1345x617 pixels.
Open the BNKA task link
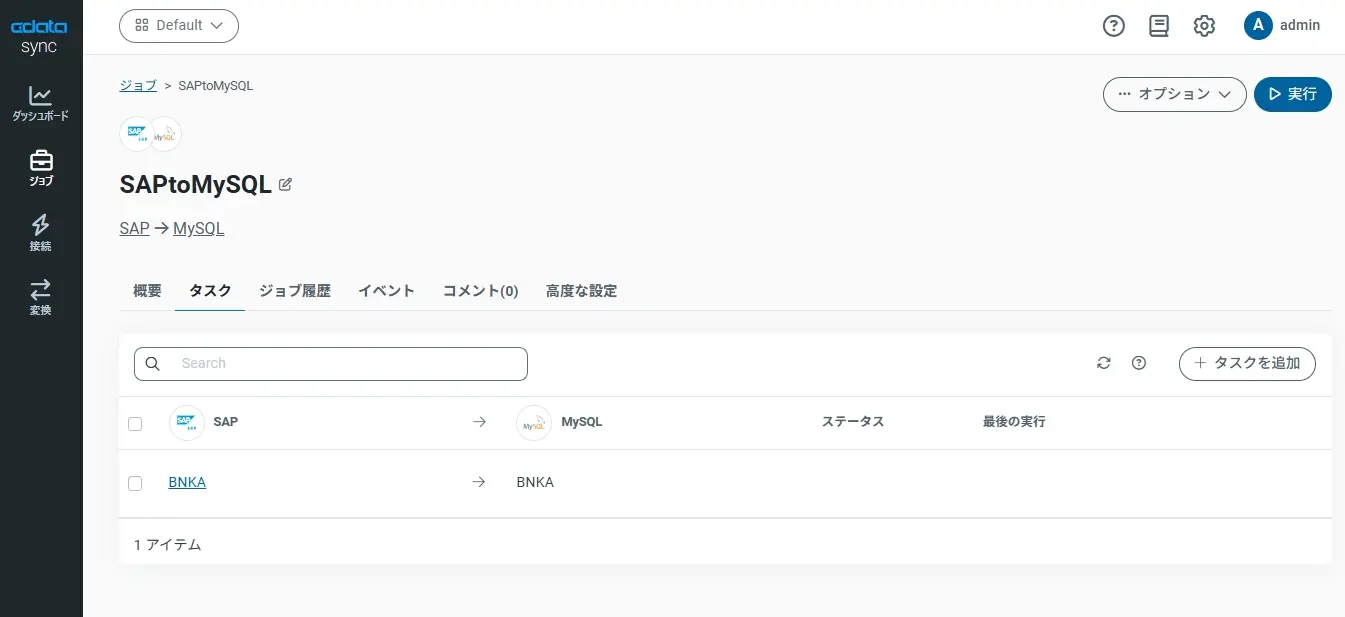187,482
